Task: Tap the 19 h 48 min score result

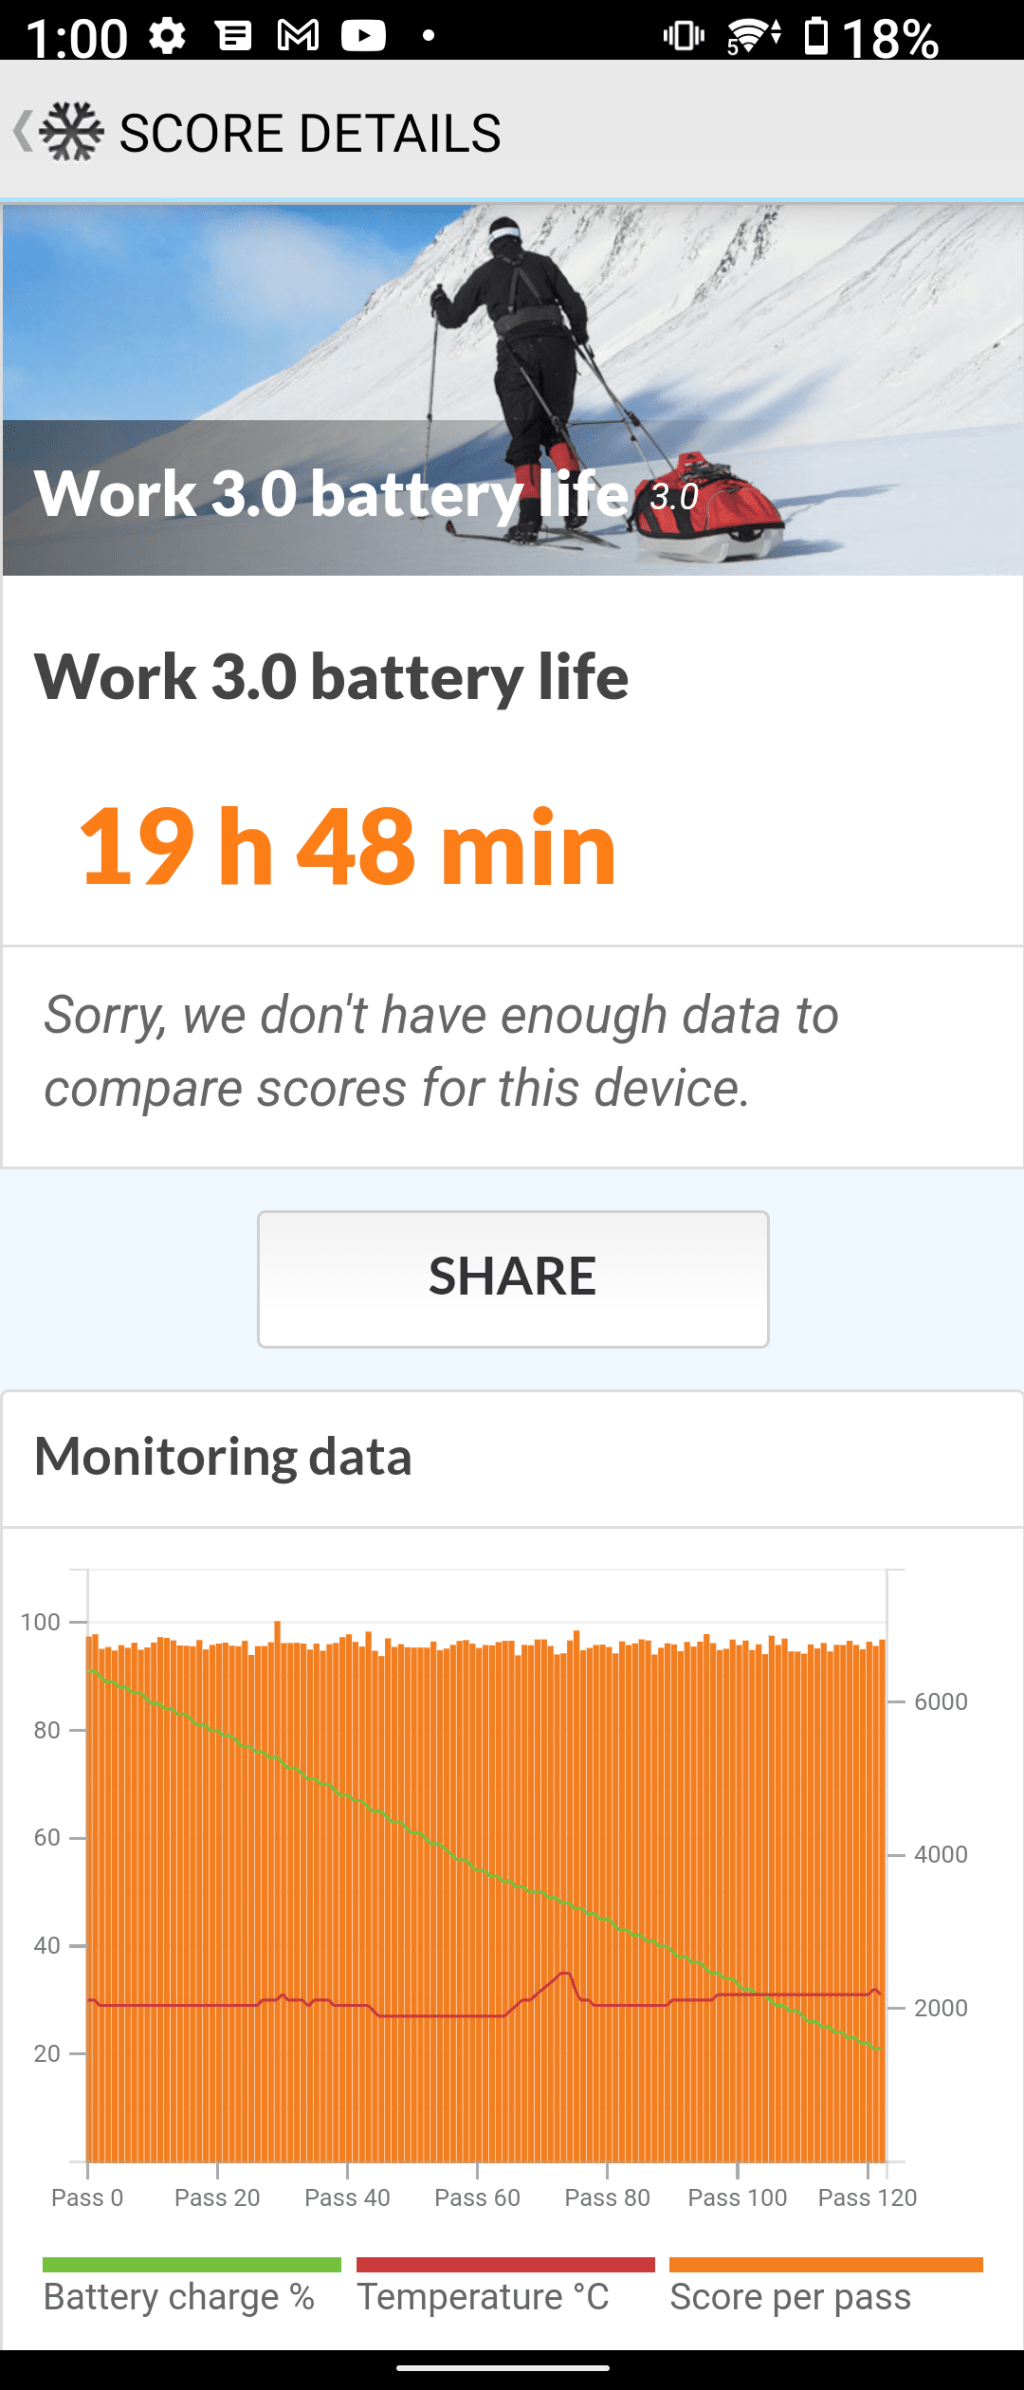Action: tap(348, 847)
